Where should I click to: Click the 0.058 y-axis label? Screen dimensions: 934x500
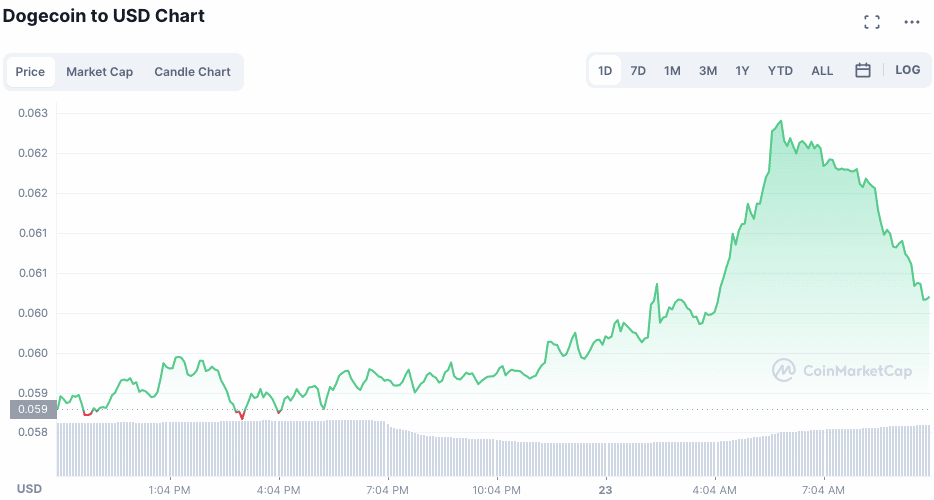(33, 432)
